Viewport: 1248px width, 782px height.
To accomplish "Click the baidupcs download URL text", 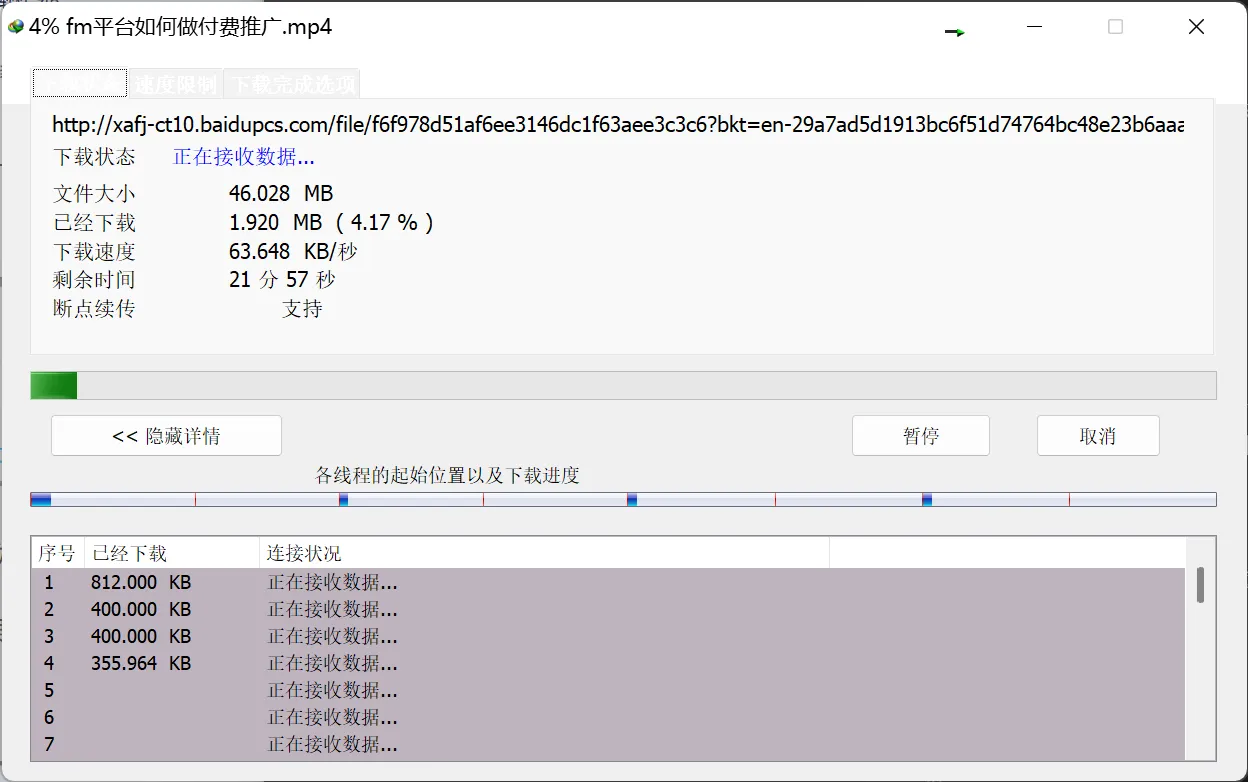I will (x=618, y=125).
